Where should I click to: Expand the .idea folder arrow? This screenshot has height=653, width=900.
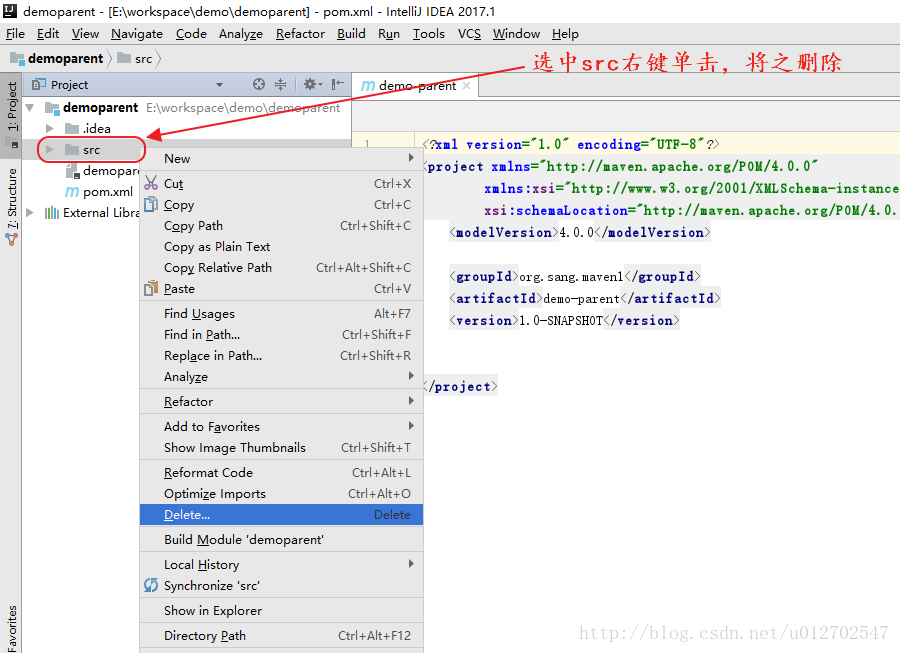pyautogui.click(x=50, y=128)
